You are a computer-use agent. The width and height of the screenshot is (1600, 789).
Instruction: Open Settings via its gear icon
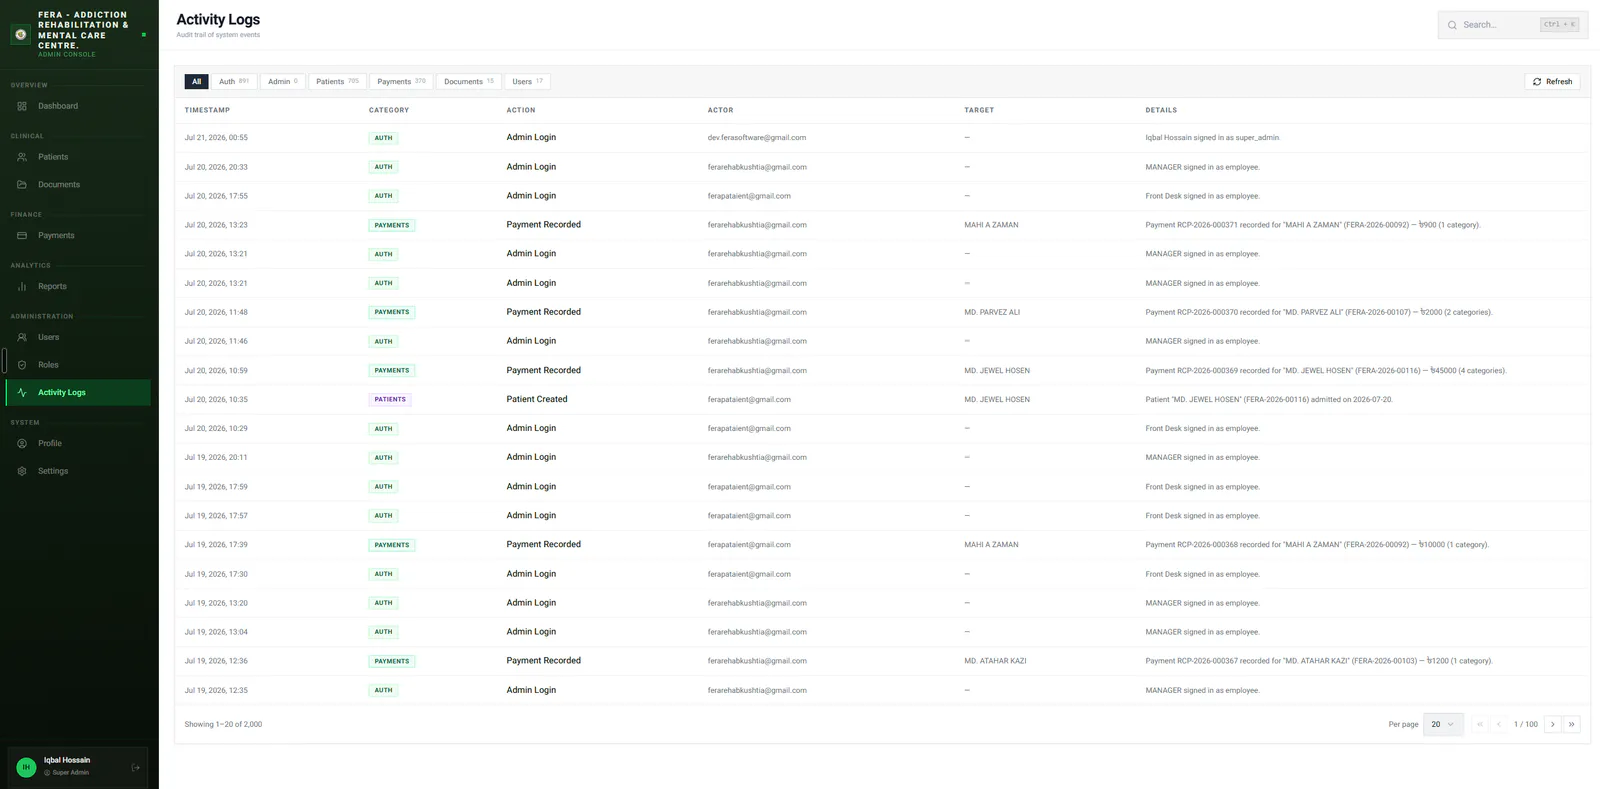pyautogui.click(x=22, y=471)
